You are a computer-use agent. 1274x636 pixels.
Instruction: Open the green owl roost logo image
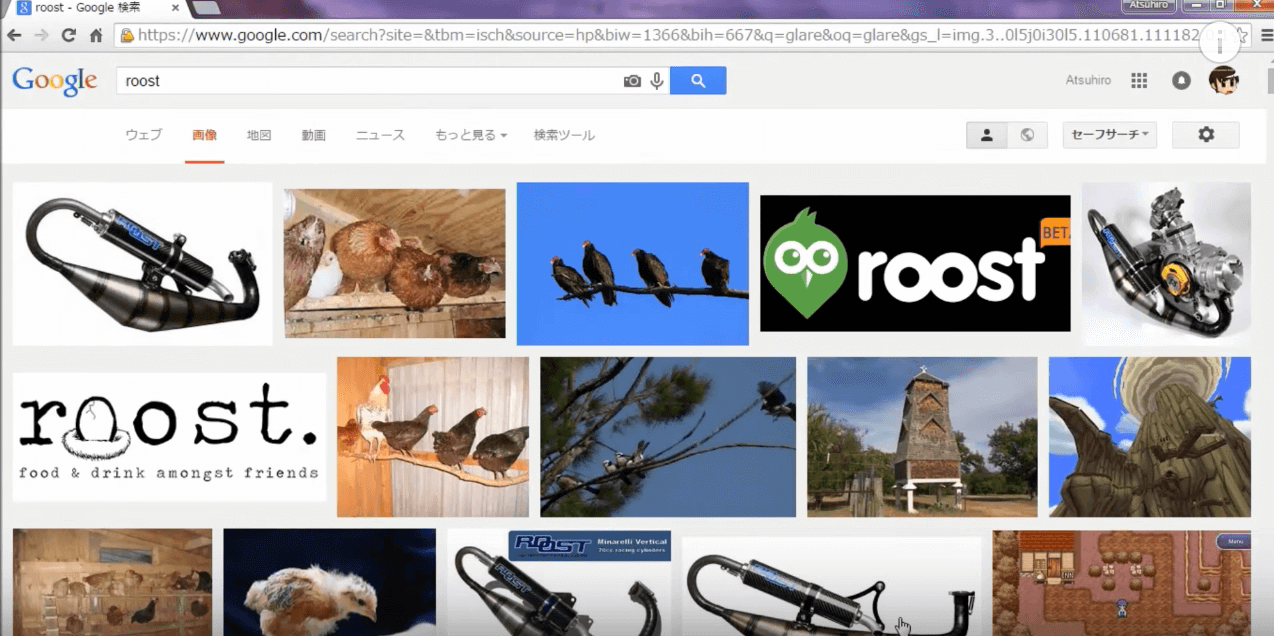914,263
